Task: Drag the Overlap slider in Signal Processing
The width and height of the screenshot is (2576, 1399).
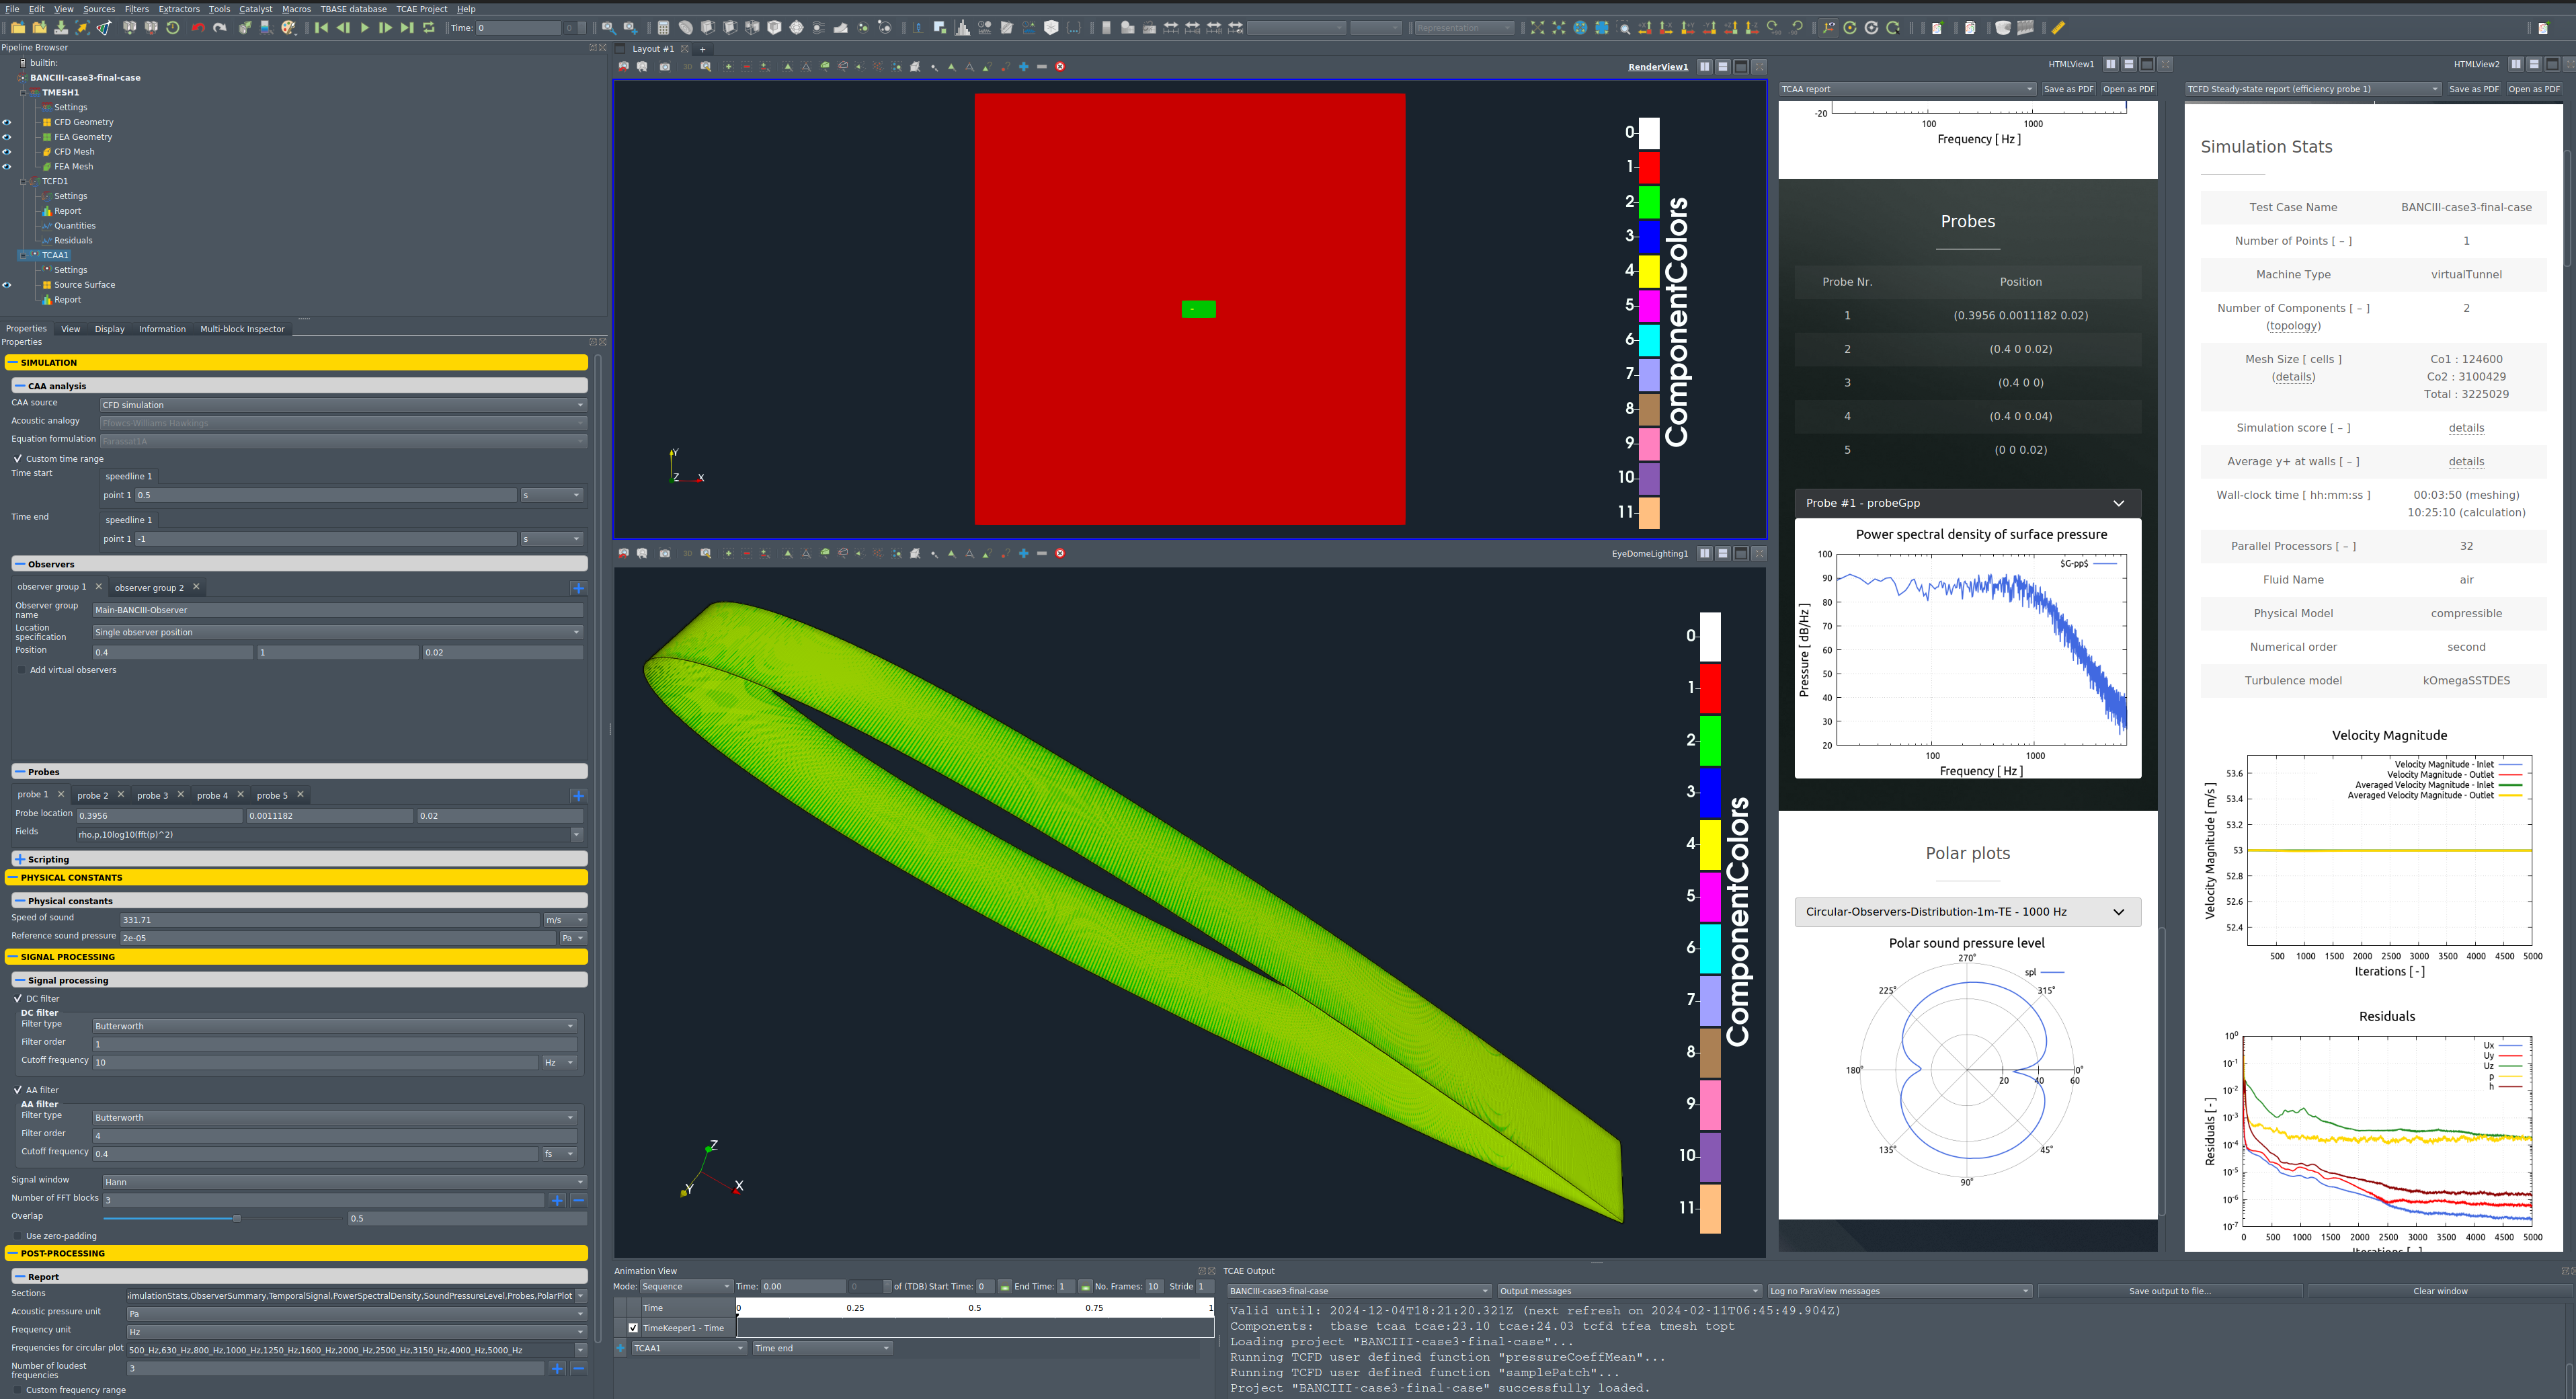Action: 233,1220
